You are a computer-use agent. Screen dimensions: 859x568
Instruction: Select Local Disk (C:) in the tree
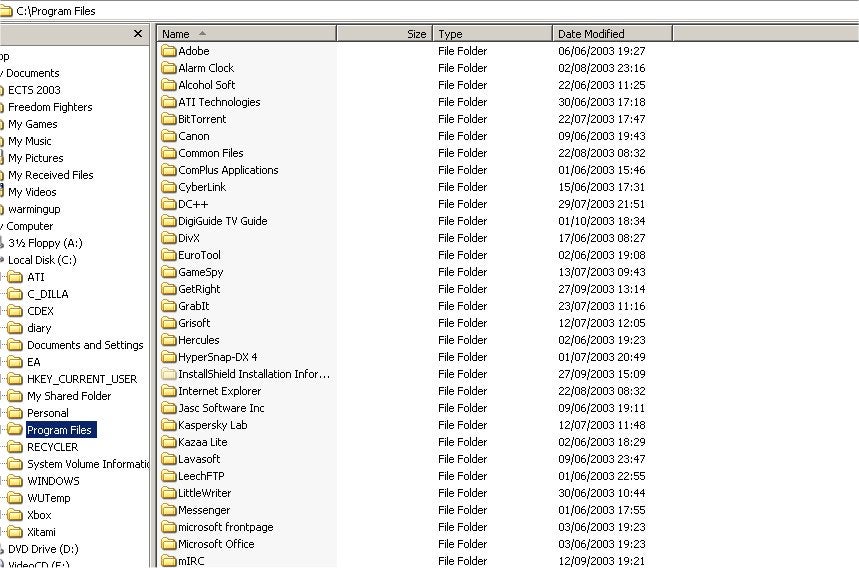click(x=42, y=260)
